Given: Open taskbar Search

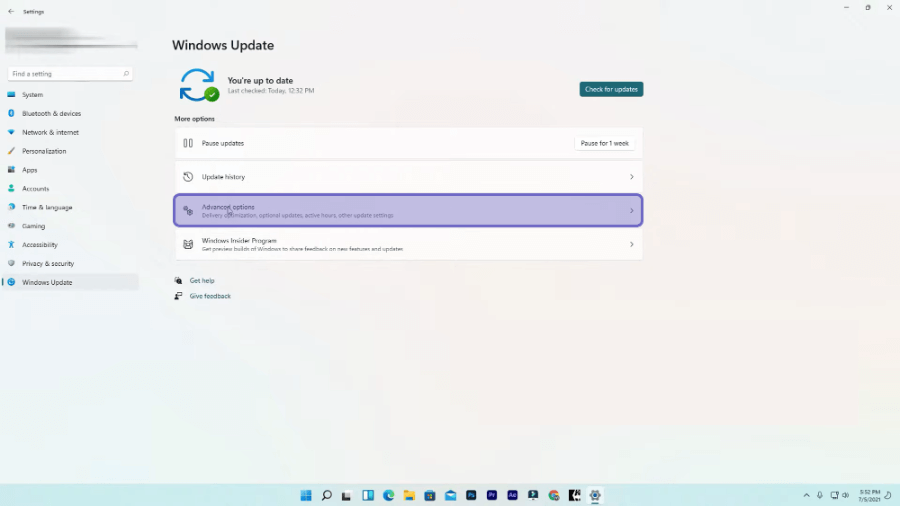Looking at the screenshot, I should pos(327,496).
